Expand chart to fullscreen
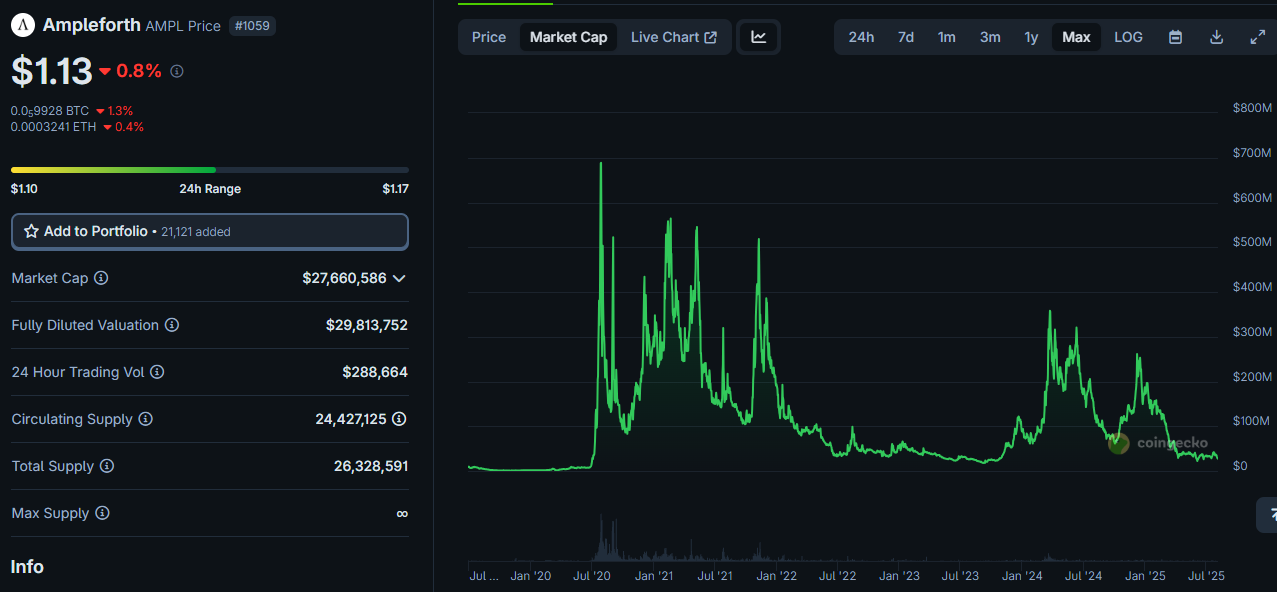Viewport: 1277px width, 592px height. coord(1258,37)
